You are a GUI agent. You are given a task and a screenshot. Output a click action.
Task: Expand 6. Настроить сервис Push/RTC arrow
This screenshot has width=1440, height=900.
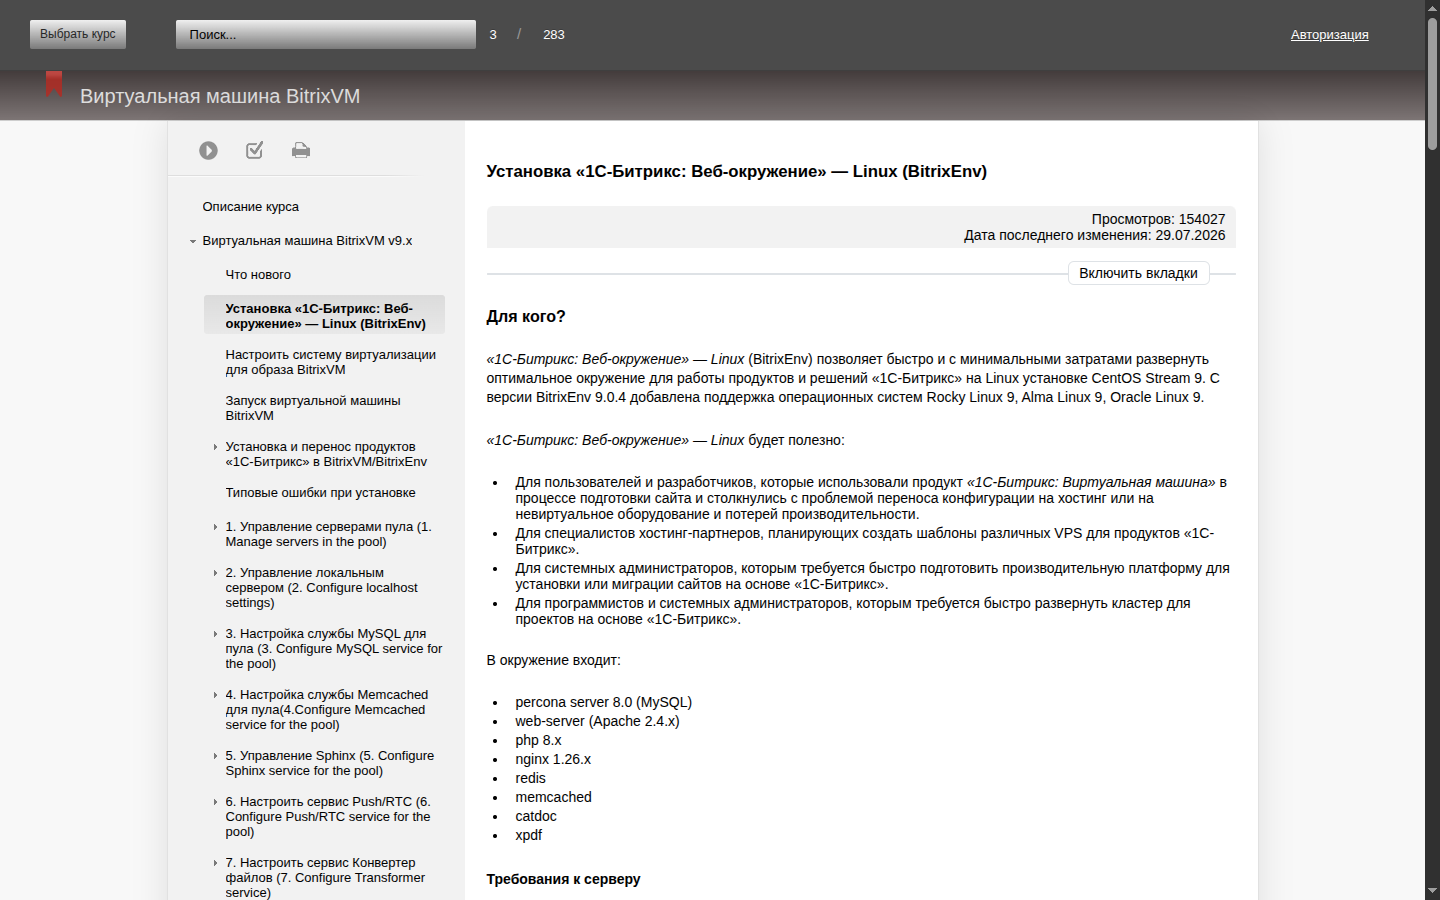215,802
